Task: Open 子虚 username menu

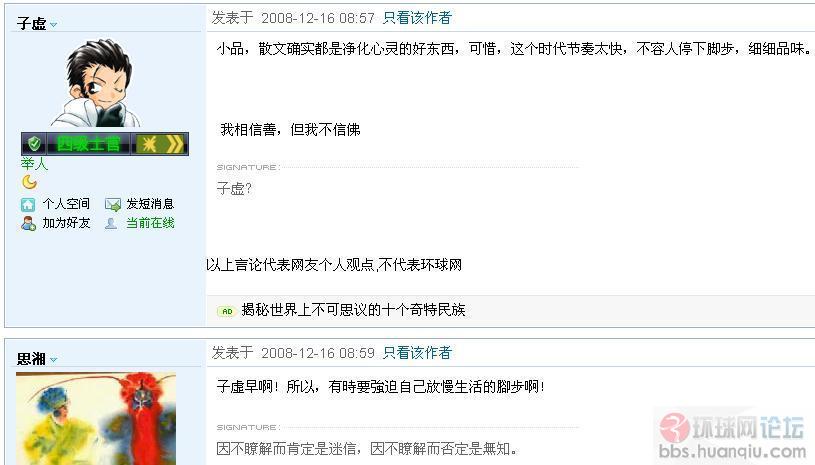Action: click(31, 23)
